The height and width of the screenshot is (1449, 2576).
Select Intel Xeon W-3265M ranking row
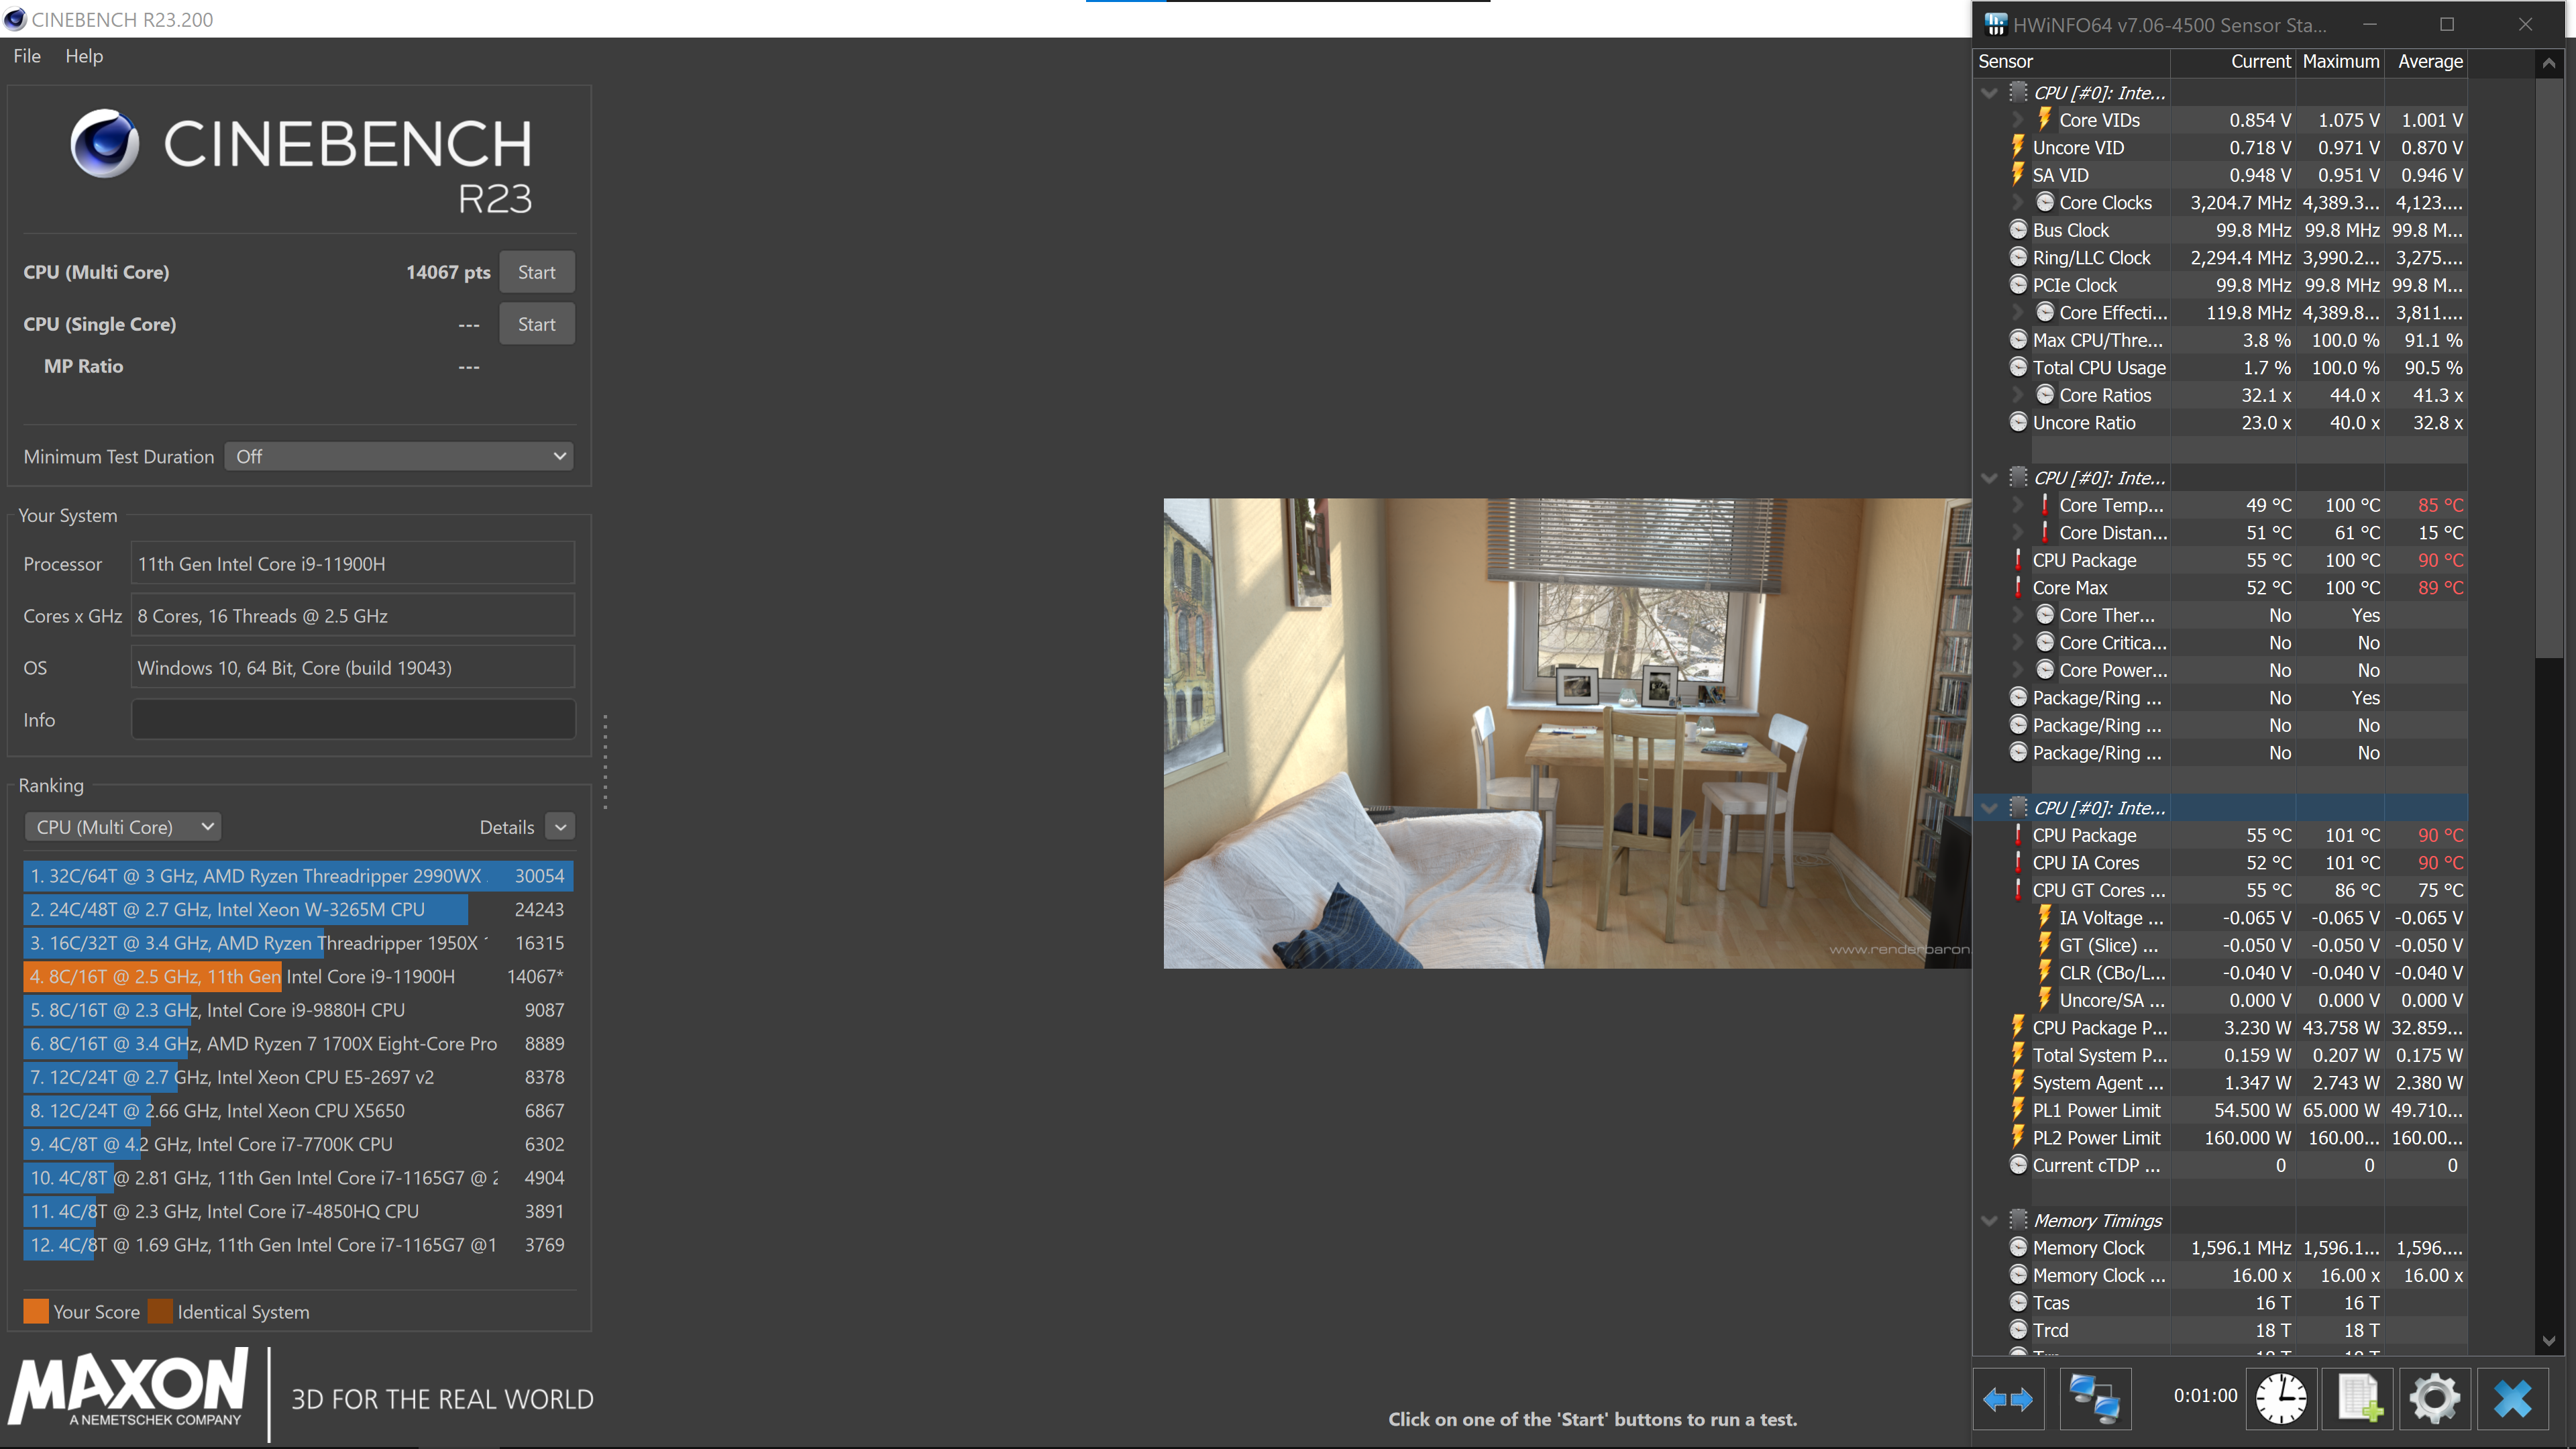tap(298, 910)
